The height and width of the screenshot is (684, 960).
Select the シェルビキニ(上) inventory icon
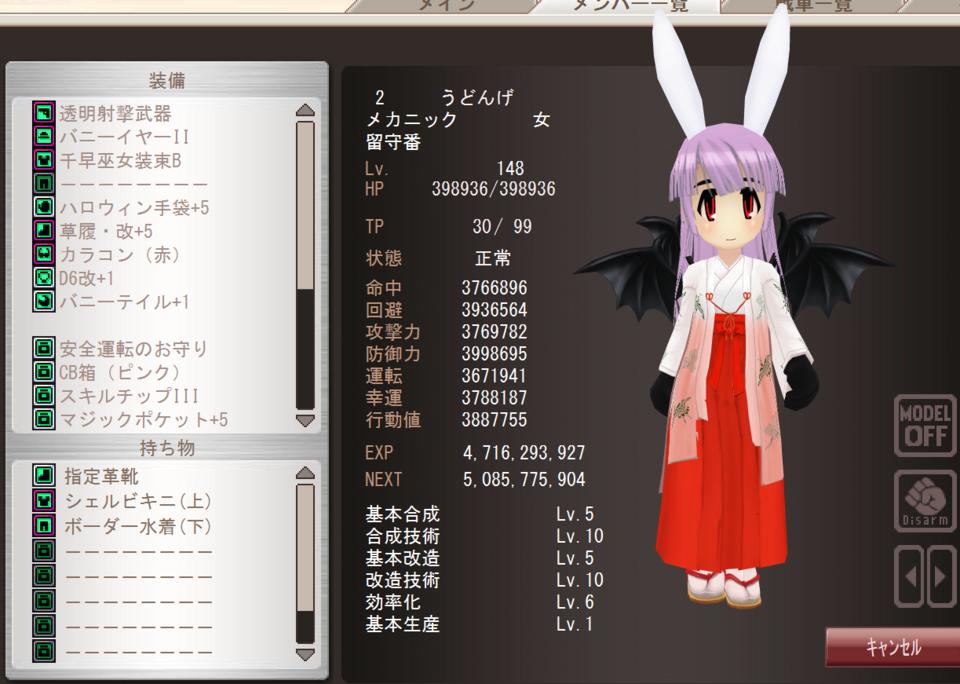coord(43,501)
